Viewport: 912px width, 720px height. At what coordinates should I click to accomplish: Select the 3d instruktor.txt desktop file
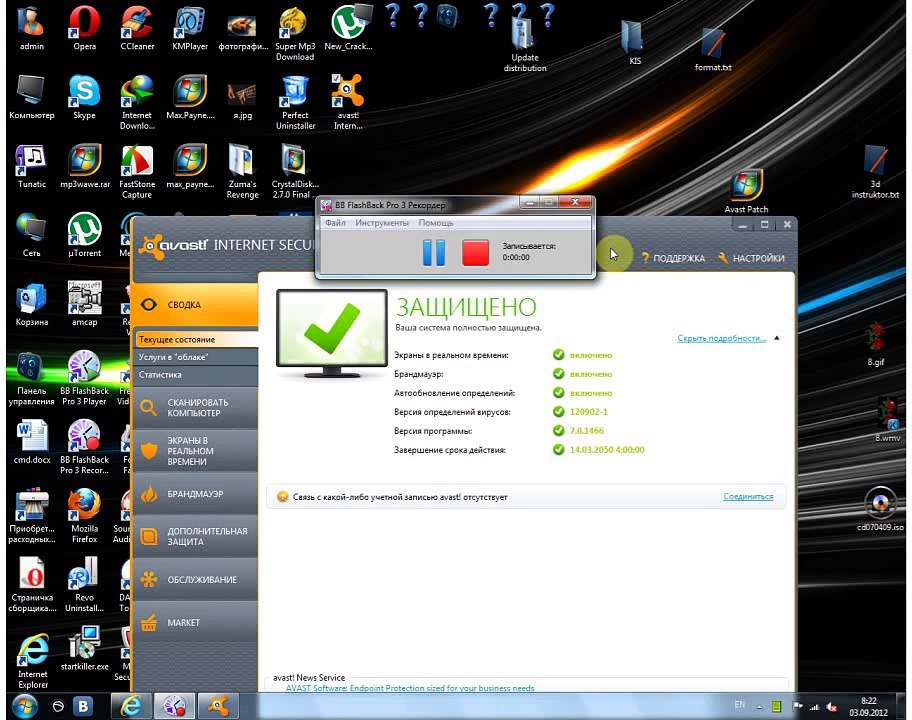coord(875,171)
